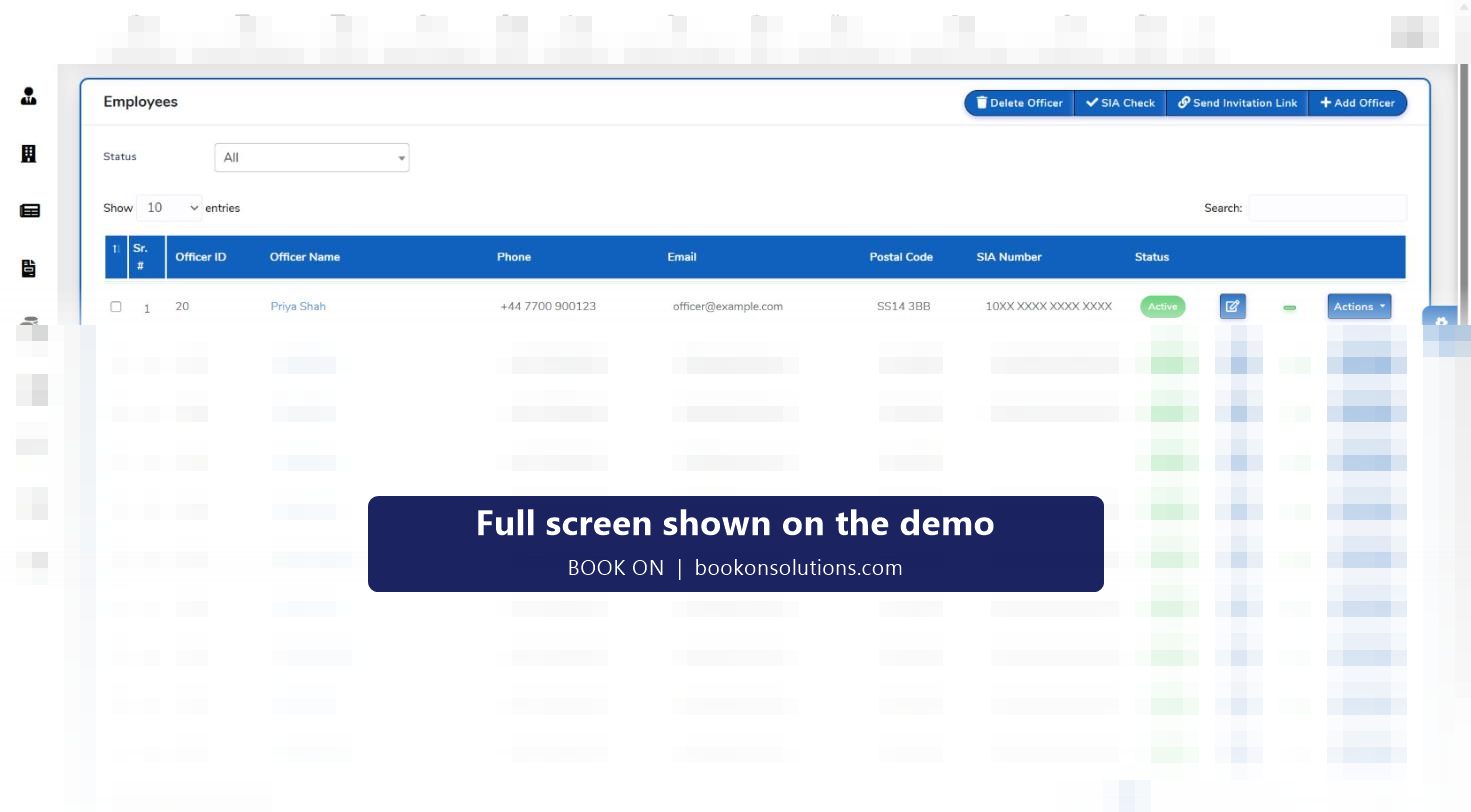Click the Delete Officer button
Screen dimensions: 1471x812
1019,103
